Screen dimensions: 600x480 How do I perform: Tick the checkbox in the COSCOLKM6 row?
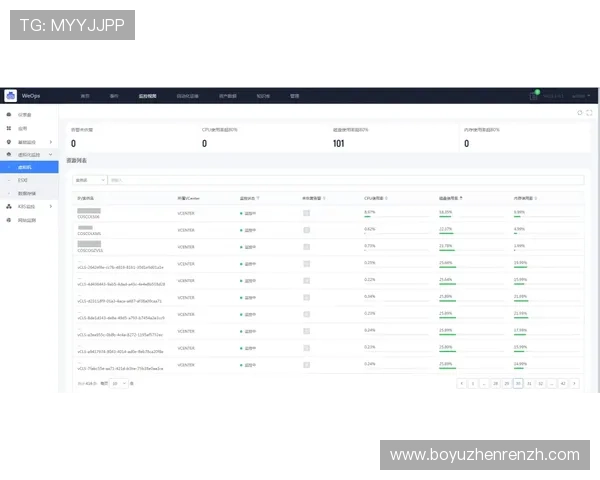point(307,230)
